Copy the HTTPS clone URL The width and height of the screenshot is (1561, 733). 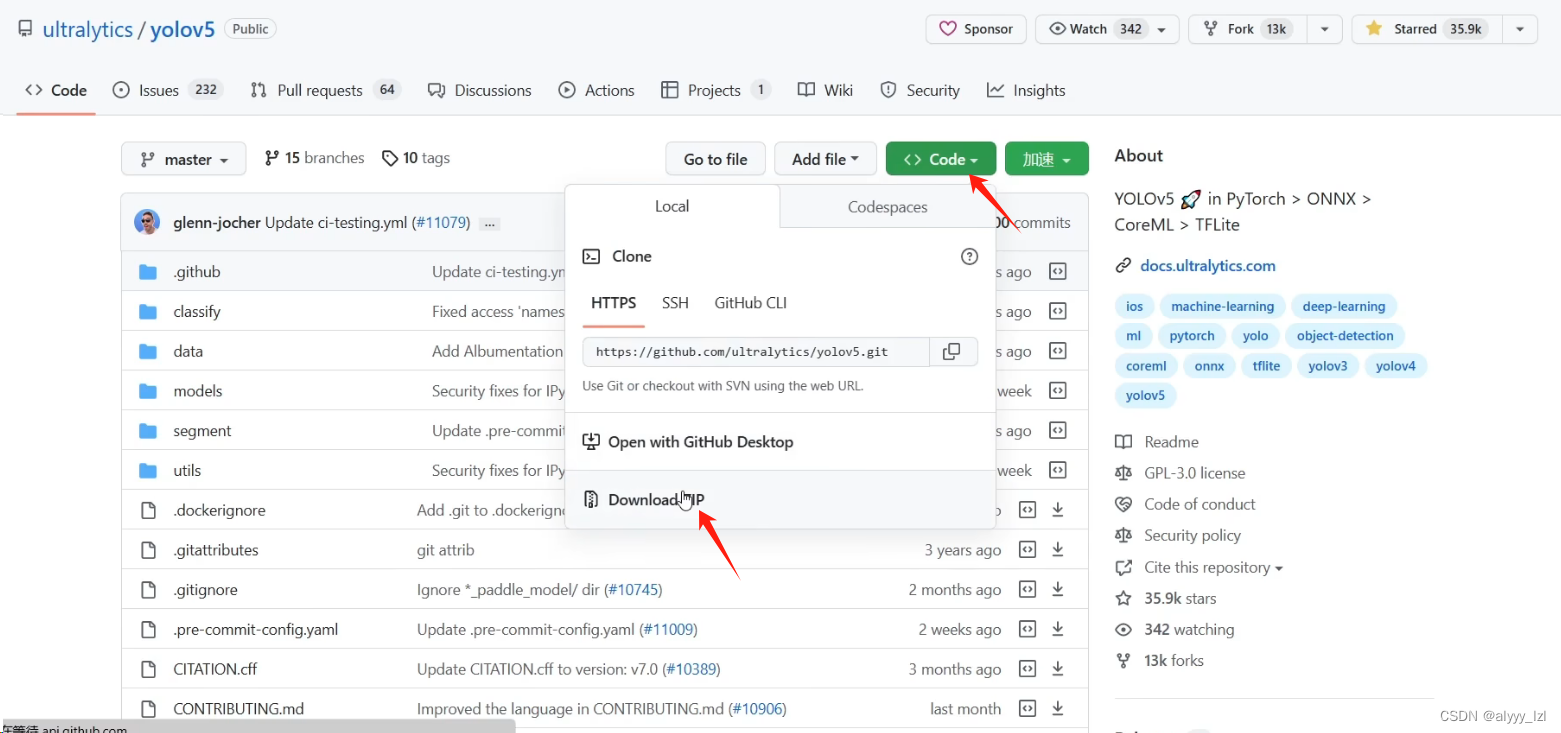(952, 351)
